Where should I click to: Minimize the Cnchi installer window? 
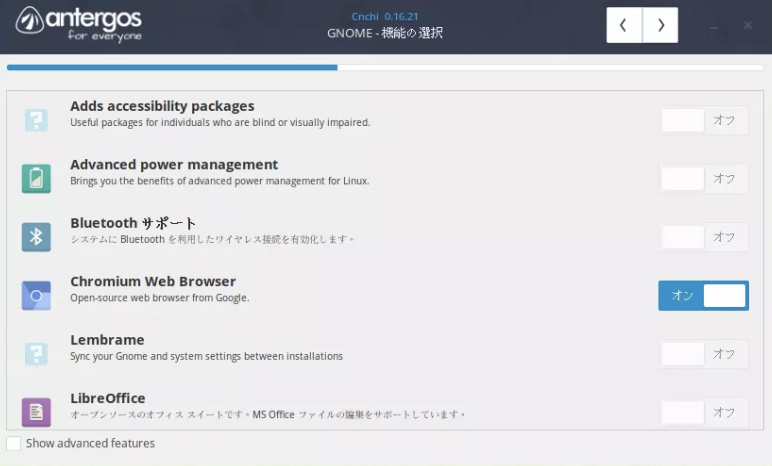[x=714, y=26]
